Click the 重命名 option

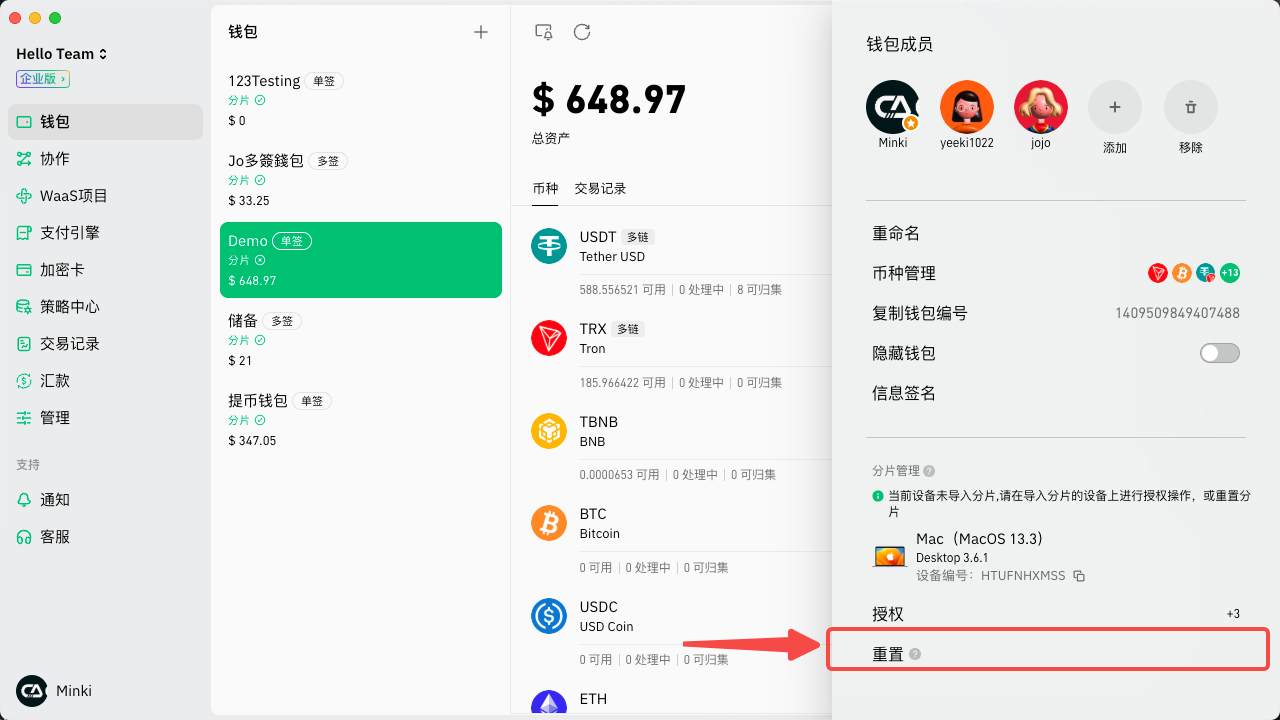click(x=896, y=233)
